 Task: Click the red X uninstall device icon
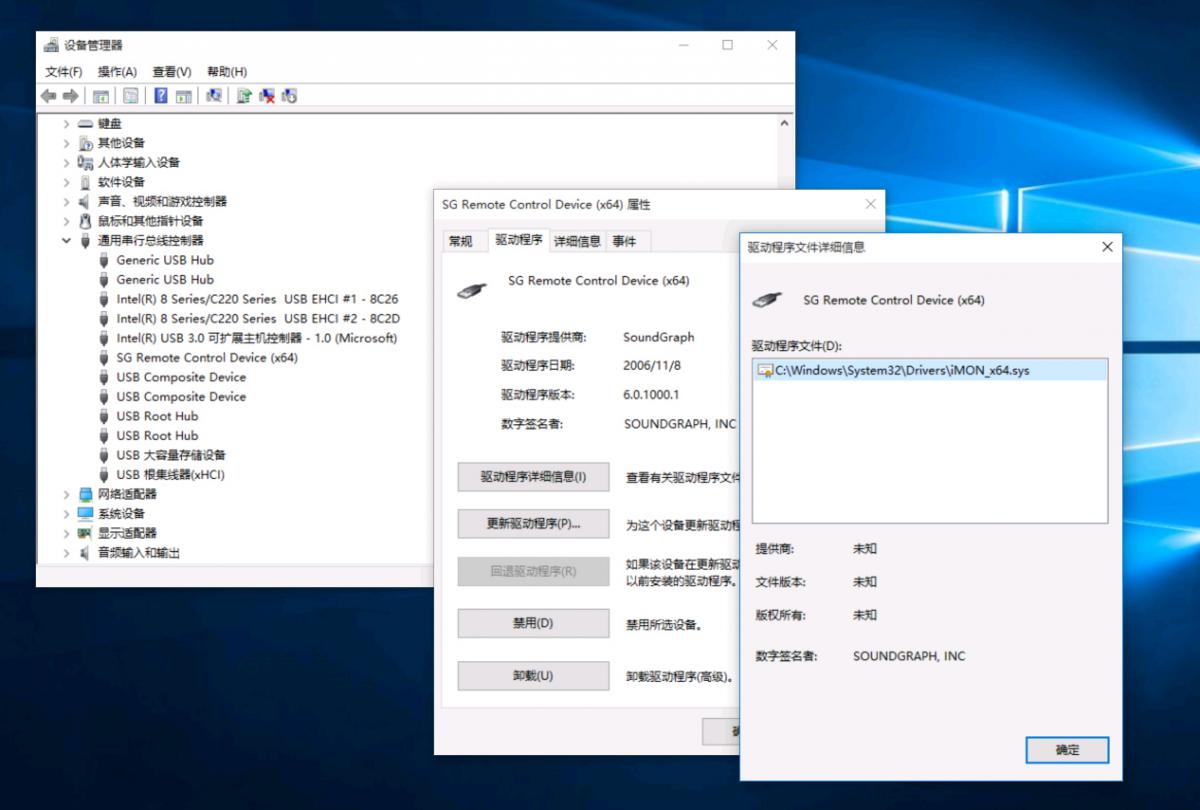pos(267,96)
